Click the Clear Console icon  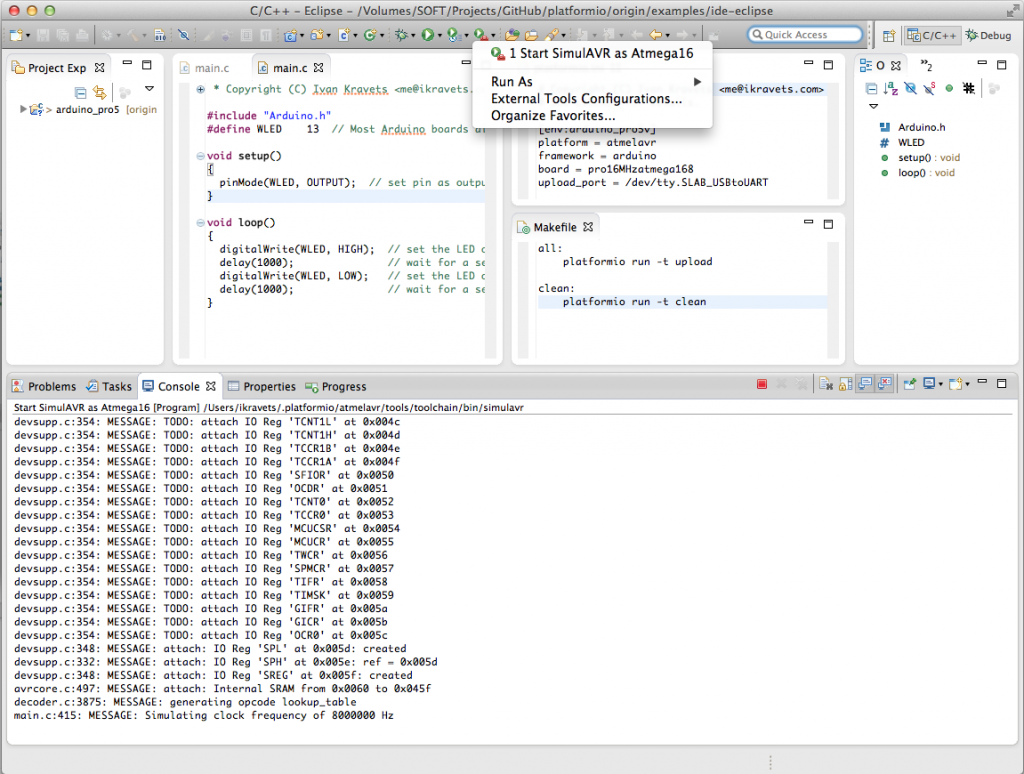click(x=825, y=384)
